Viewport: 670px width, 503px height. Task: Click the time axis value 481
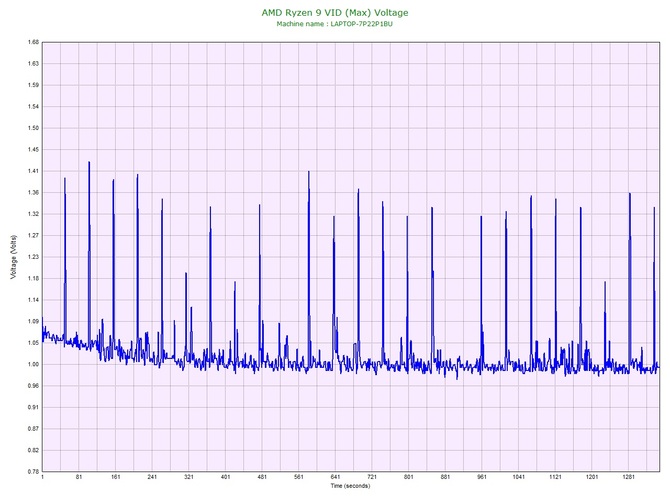(x=262, y=477)
